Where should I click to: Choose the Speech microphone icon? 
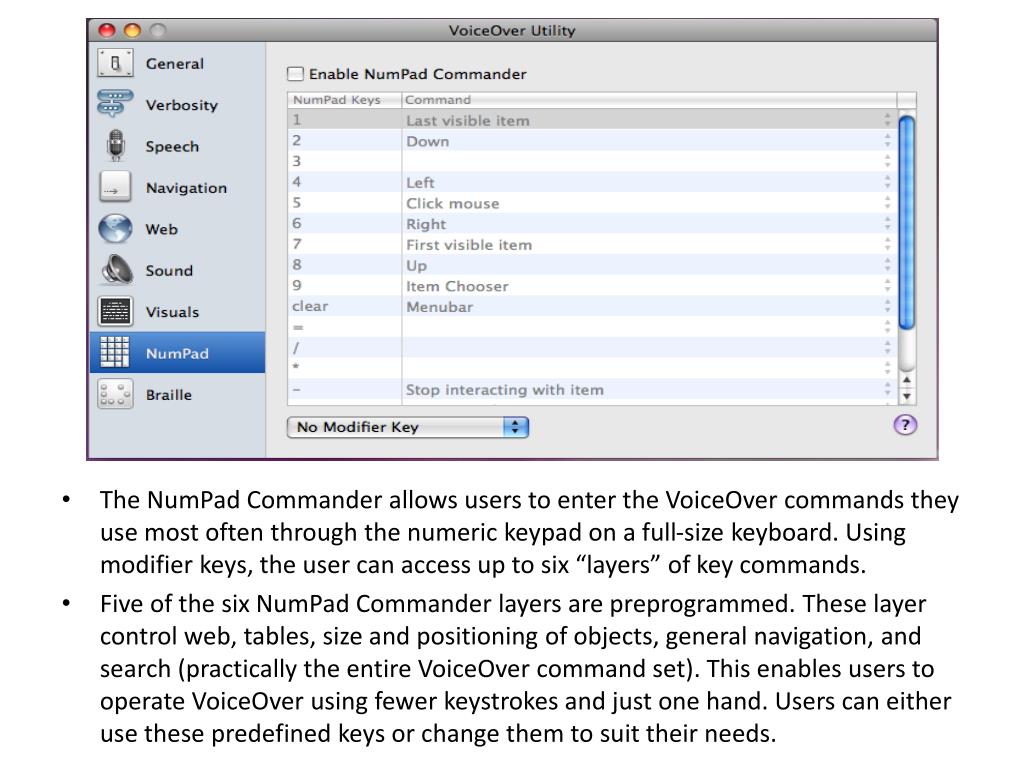116,145
